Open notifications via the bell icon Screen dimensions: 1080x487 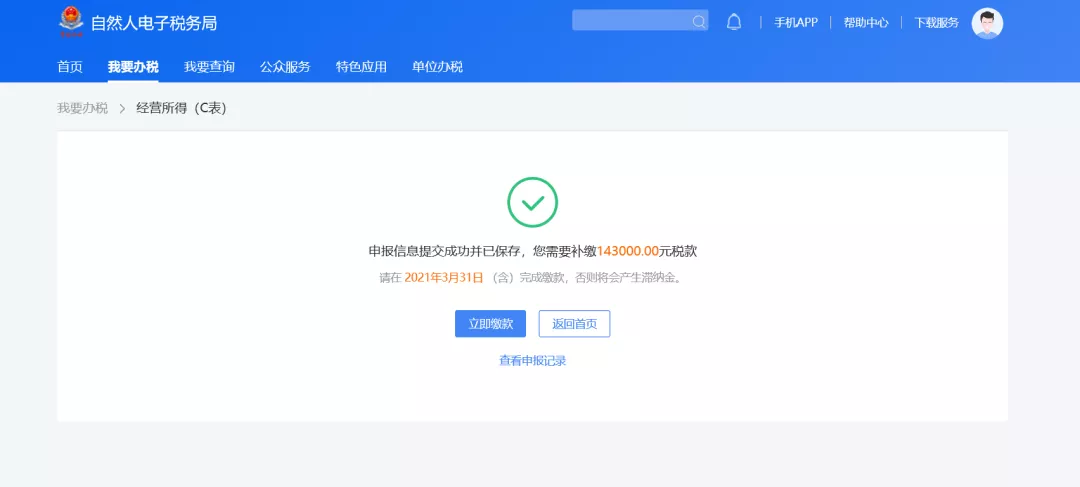pos(734,22)
